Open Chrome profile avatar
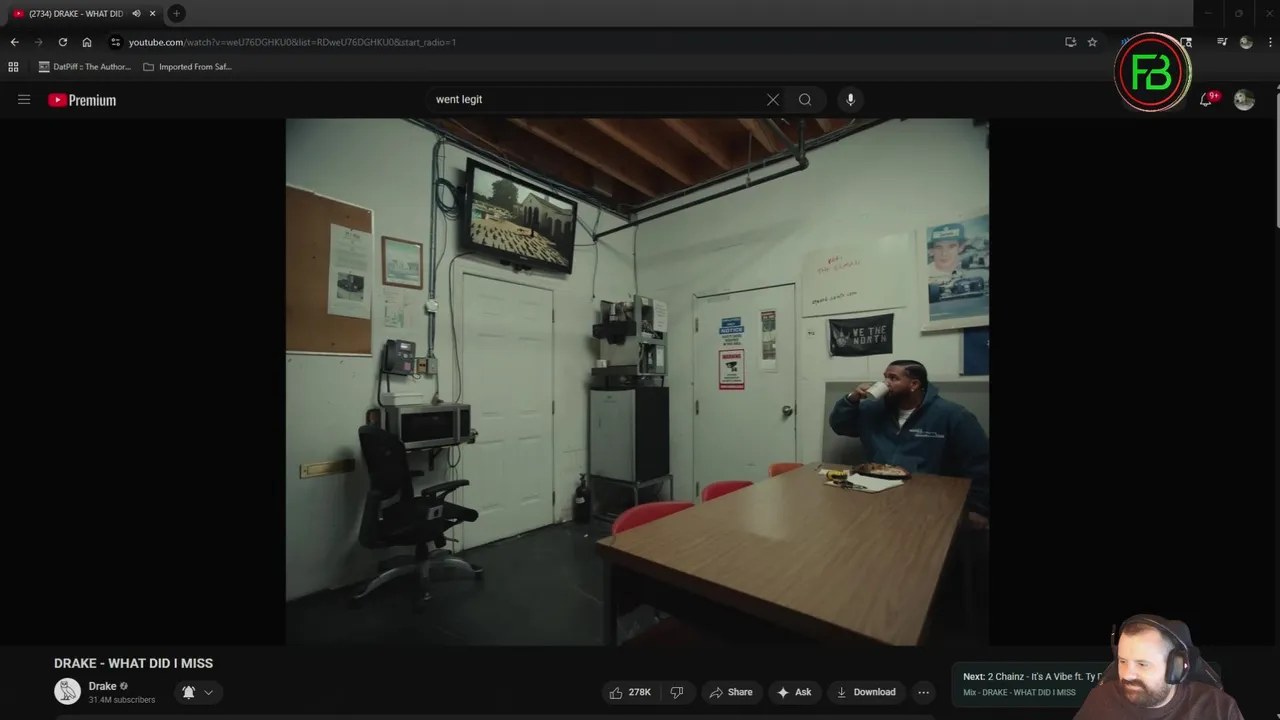 tap(1246, 42)
